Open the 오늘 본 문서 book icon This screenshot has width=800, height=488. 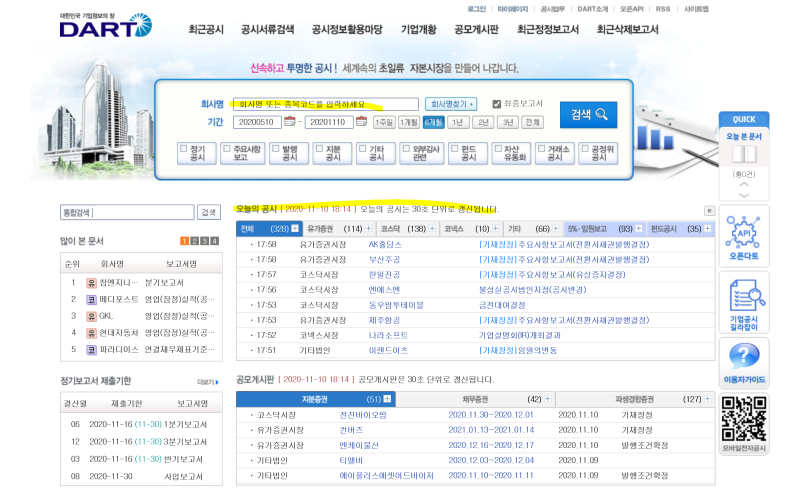coord(744,154)
